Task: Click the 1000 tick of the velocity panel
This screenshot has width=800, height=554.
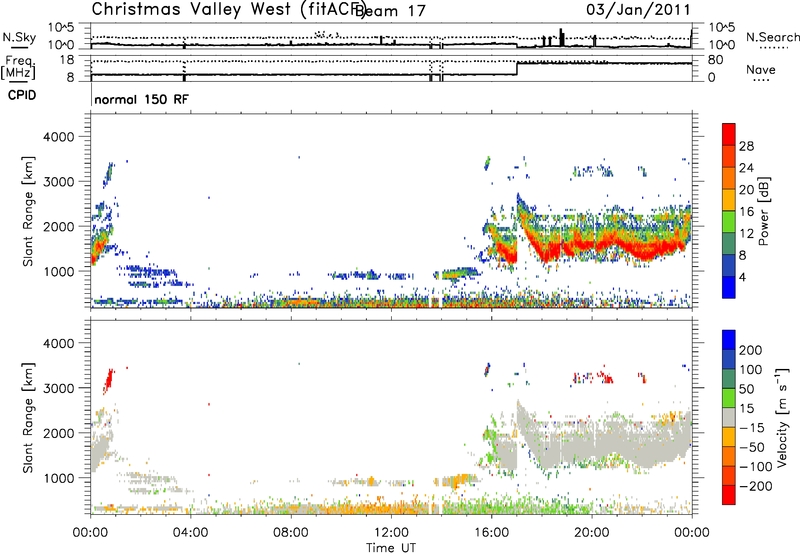Action: (x=58, y=478)
